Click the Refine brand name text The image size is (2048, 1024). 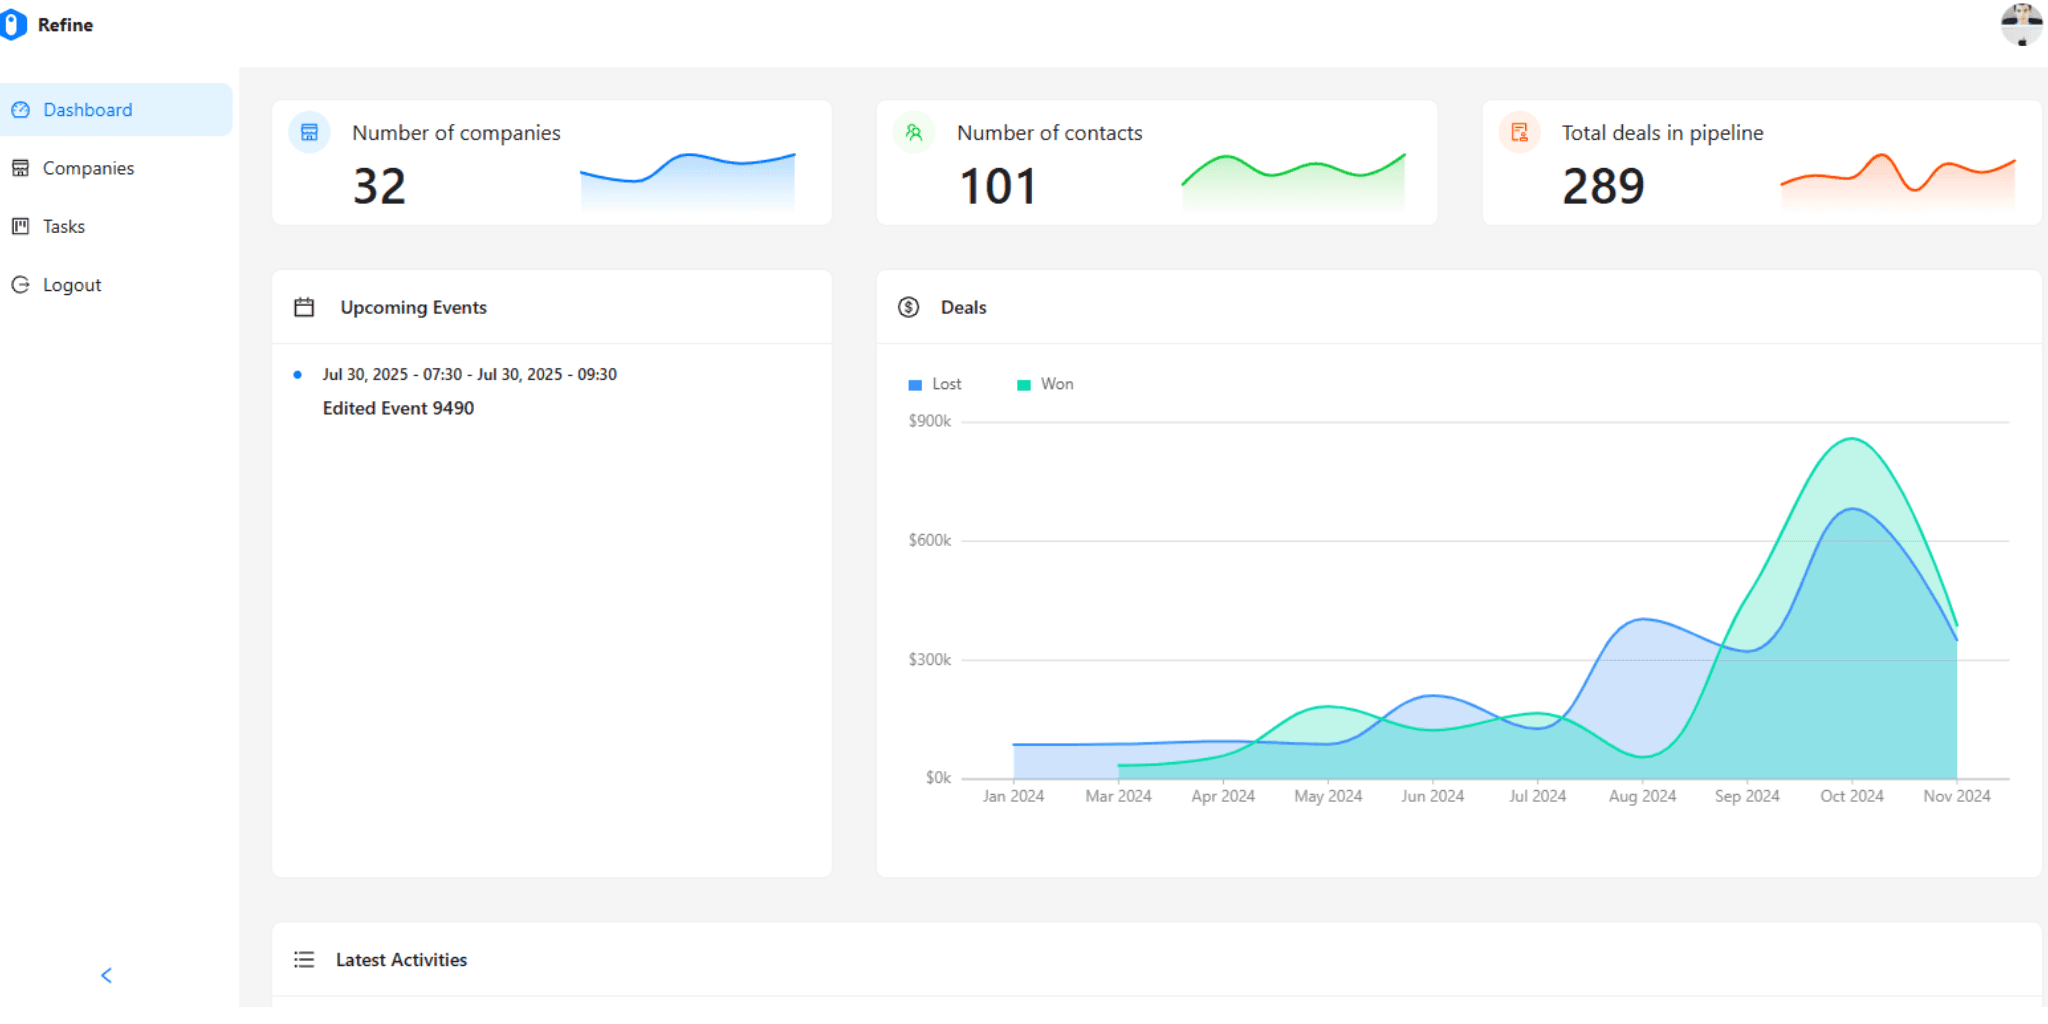[x=65, y=25]
